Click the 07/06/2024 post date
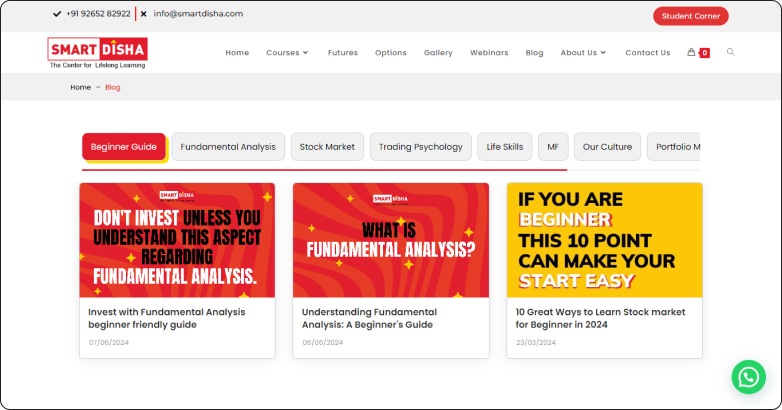Screen dimensions: 782x410 click(x=109, y=342)
